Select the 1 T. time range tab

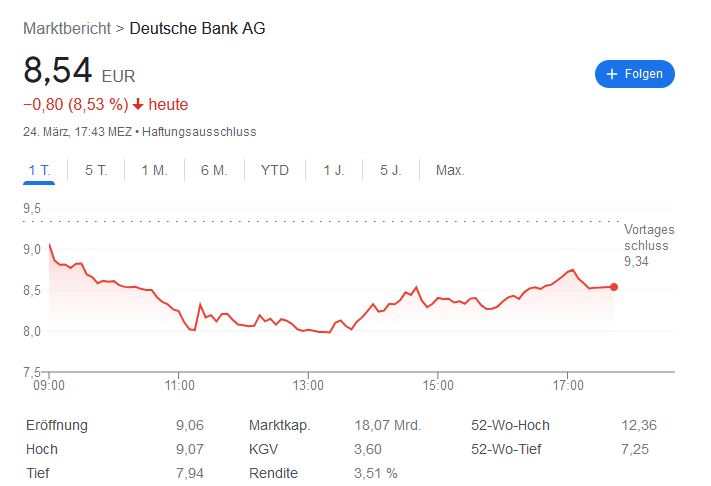(39, 170)
